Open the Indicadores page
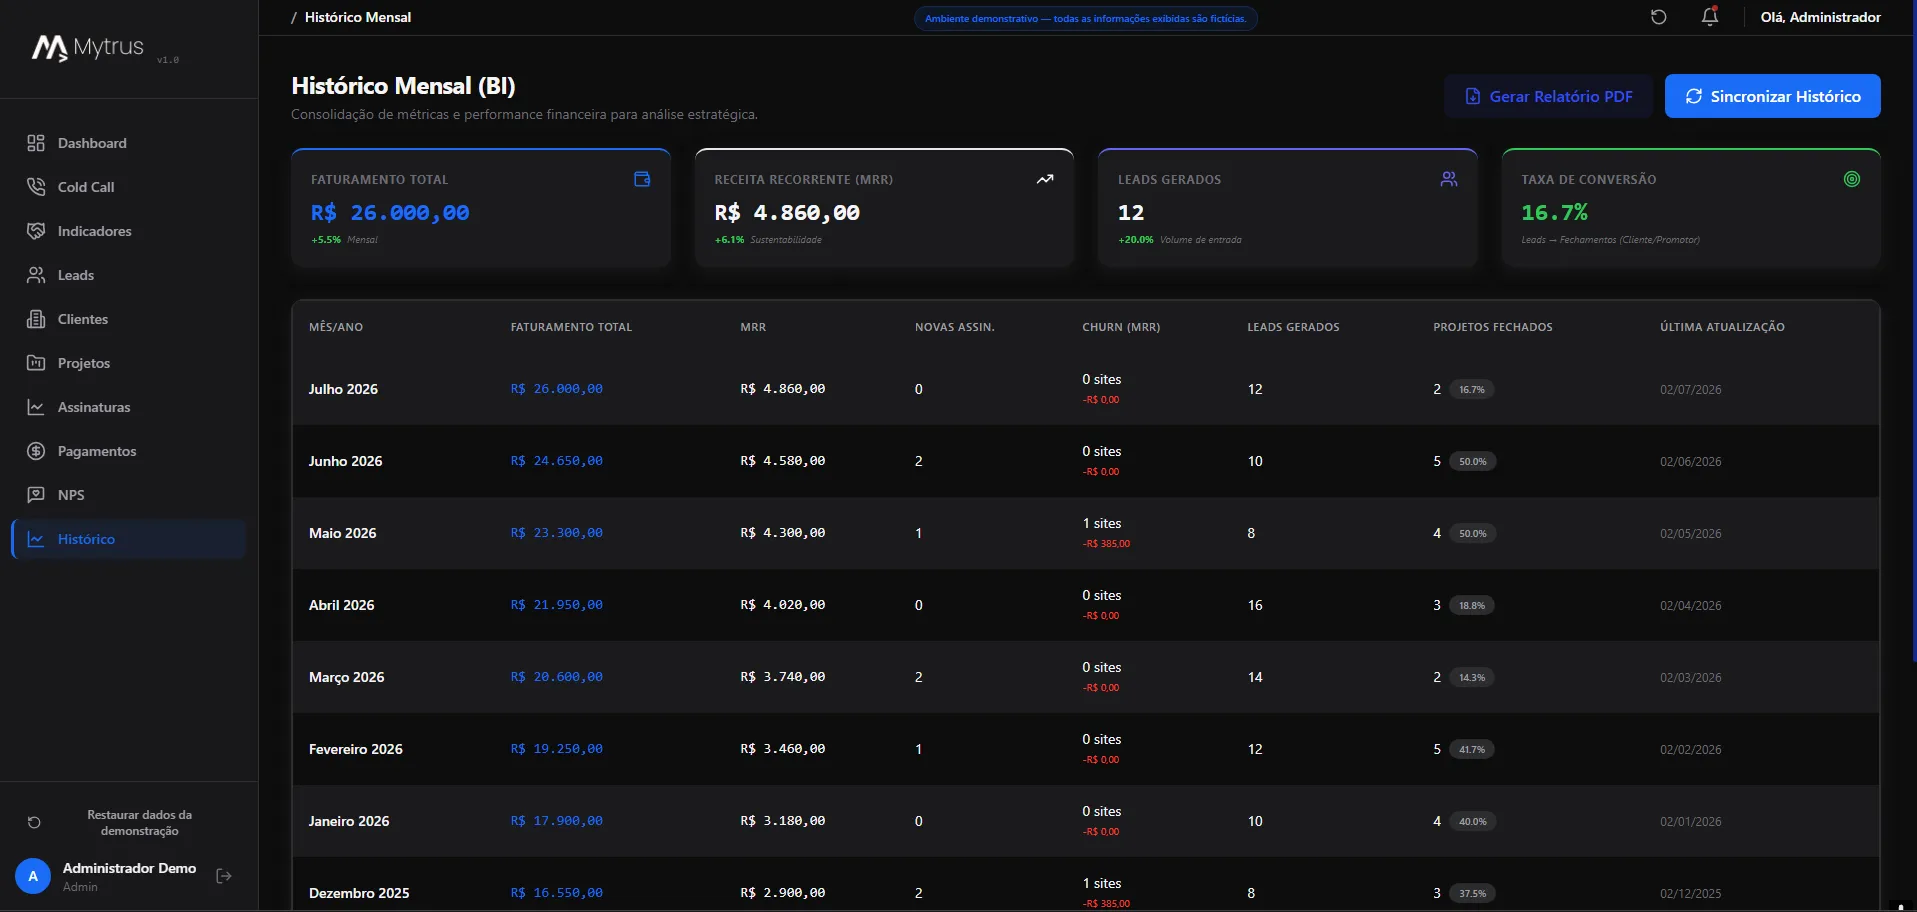This screenshot has width=1917, height=912. click(130, 231)
